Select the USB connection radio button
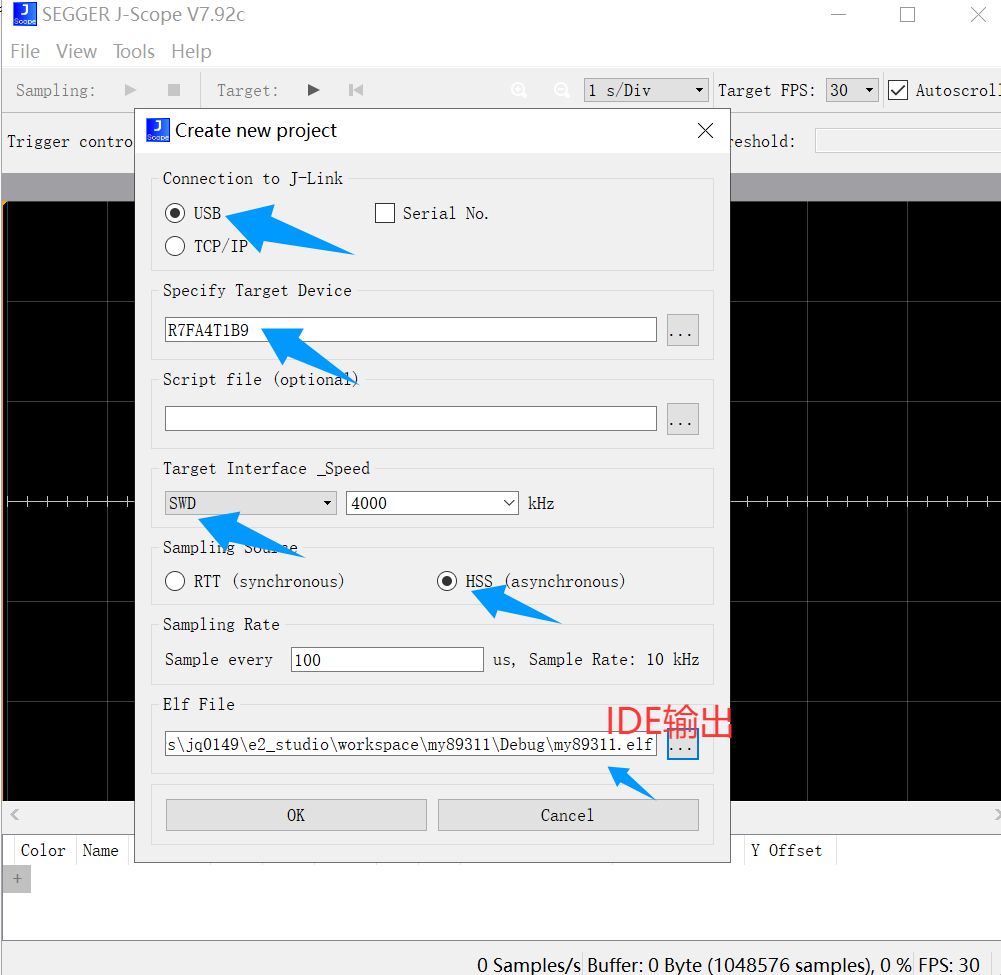Viewport: 1001px width, 975px height. click(x=175, y=213)
